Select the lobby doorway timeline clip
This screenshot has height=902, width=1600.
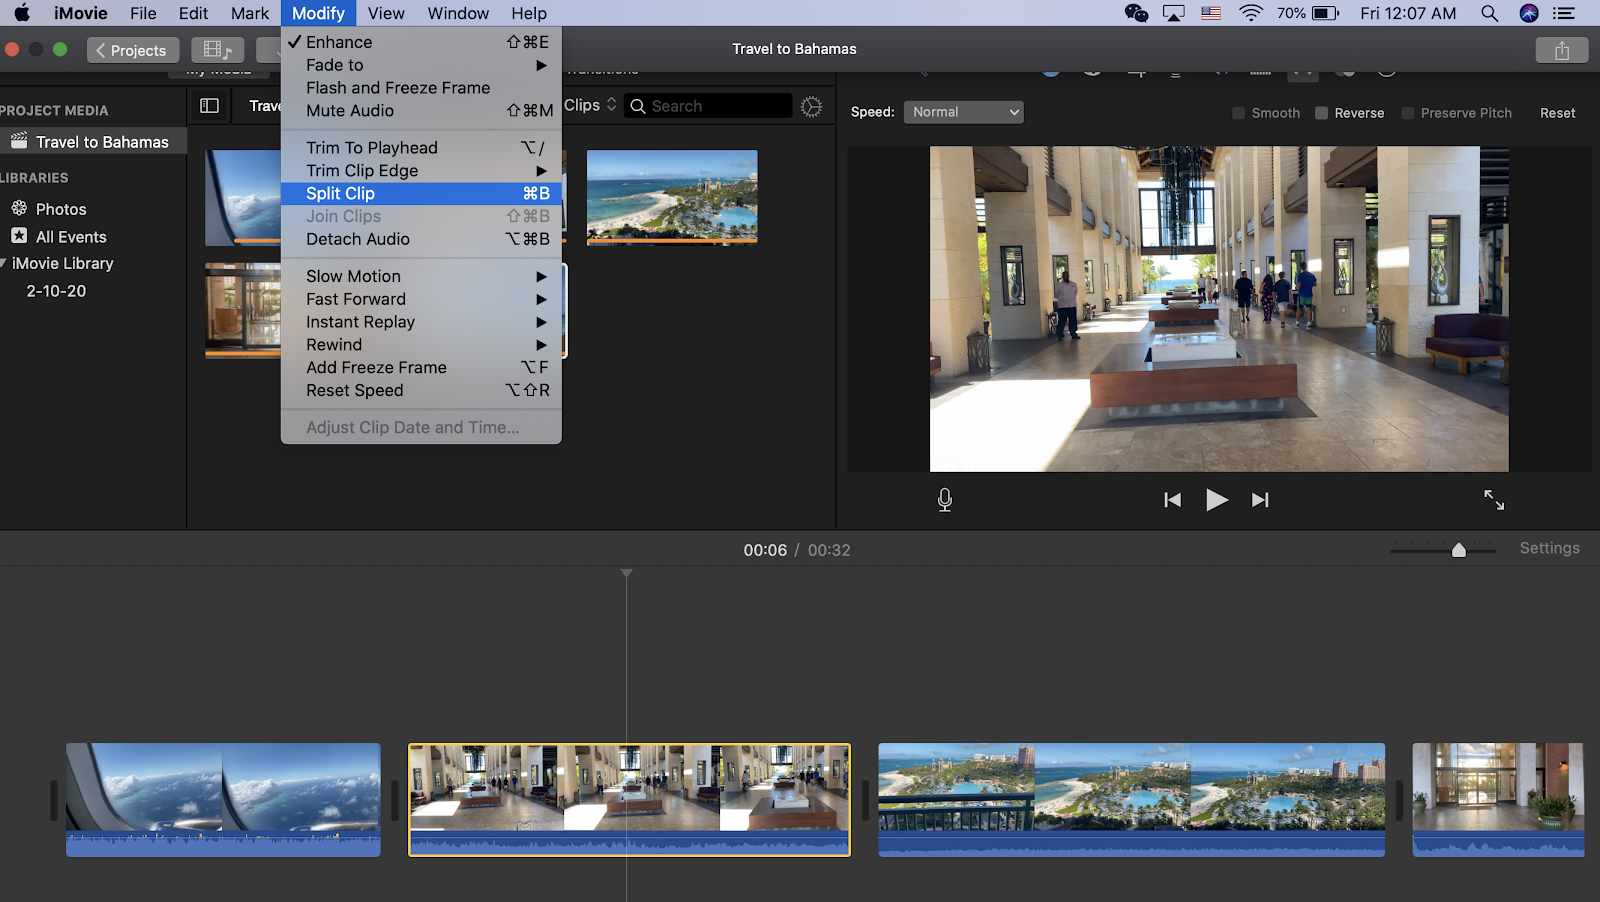(1498, 800)
